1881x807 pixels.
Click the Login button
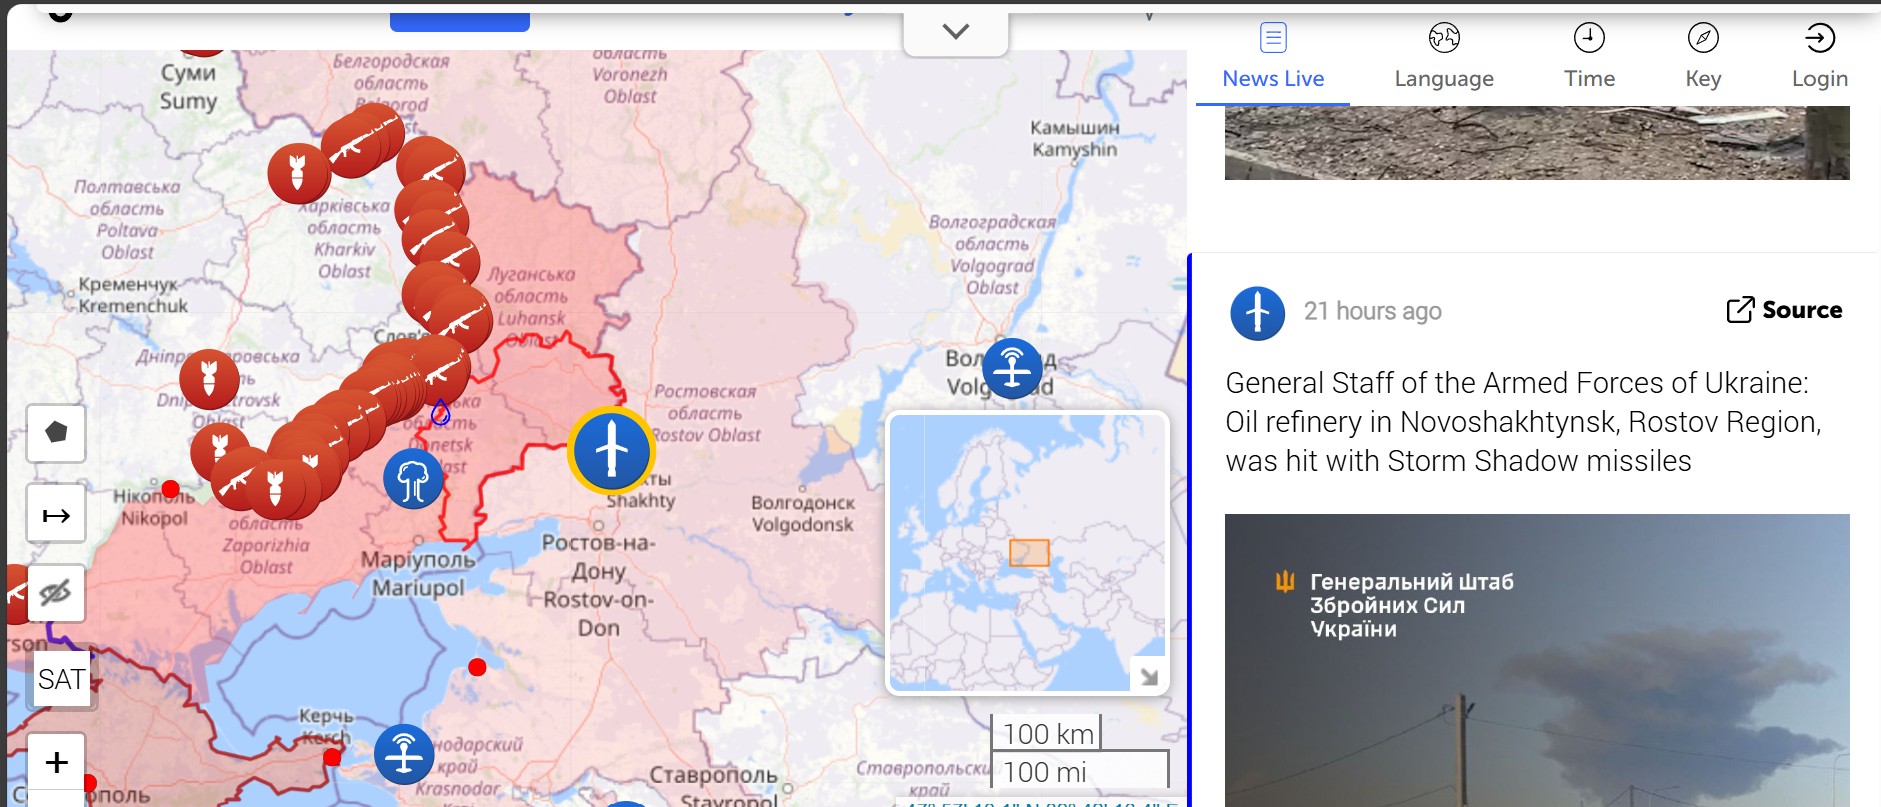click(x=1820, y=58)
